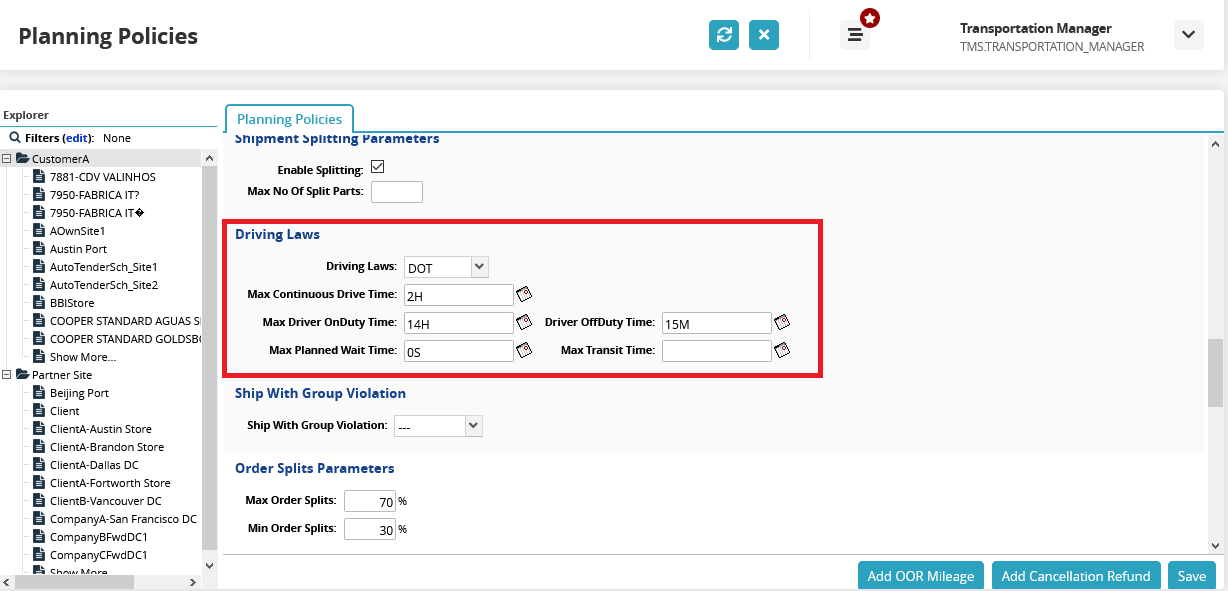Click Show More under CustomerA

pyautogui.click(x=83, y=357)
